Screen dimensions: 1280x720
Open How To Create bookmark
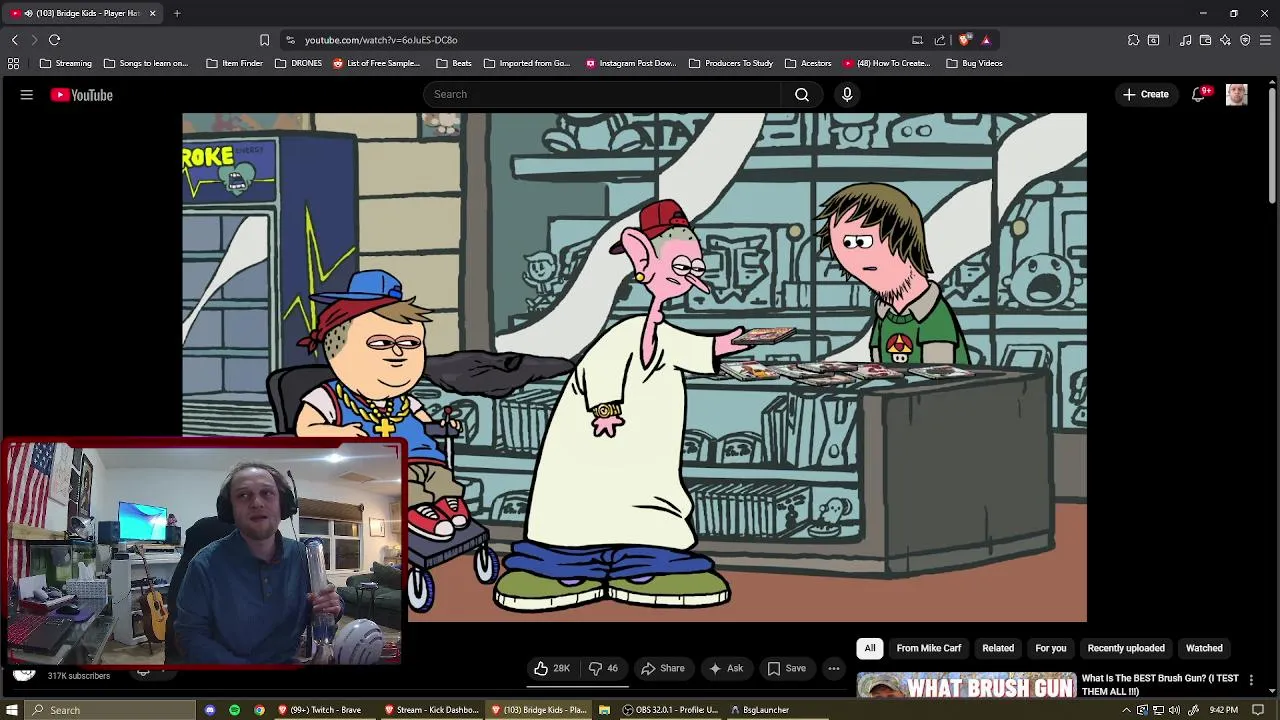click(887, 63)
